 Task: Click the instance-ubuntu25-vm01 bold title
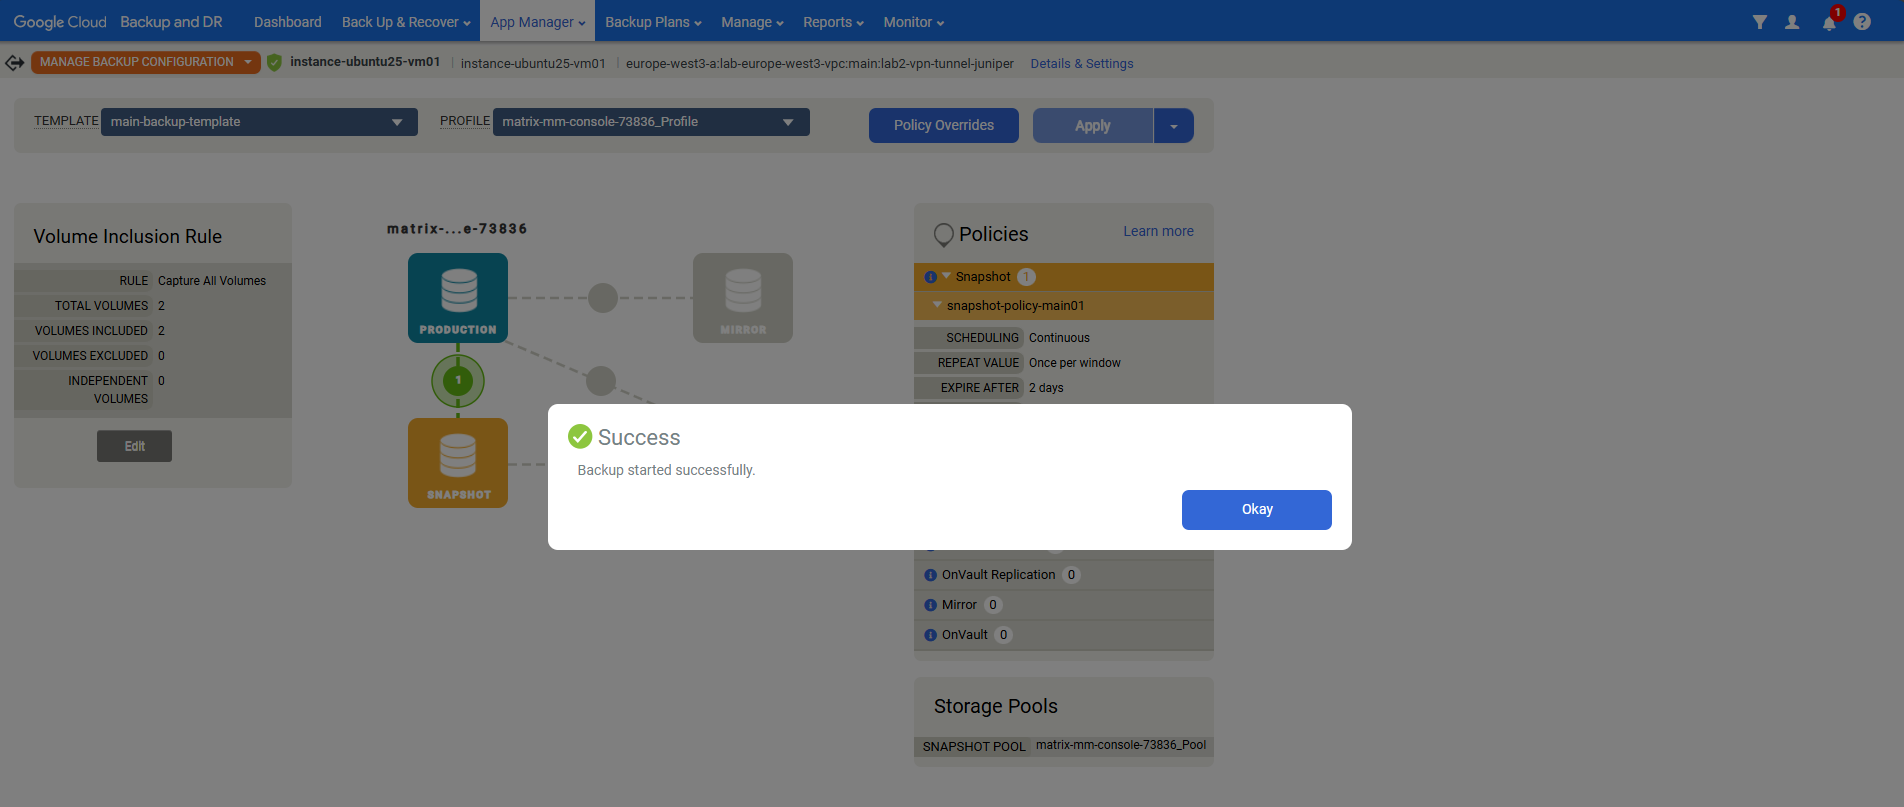[365, 62]
